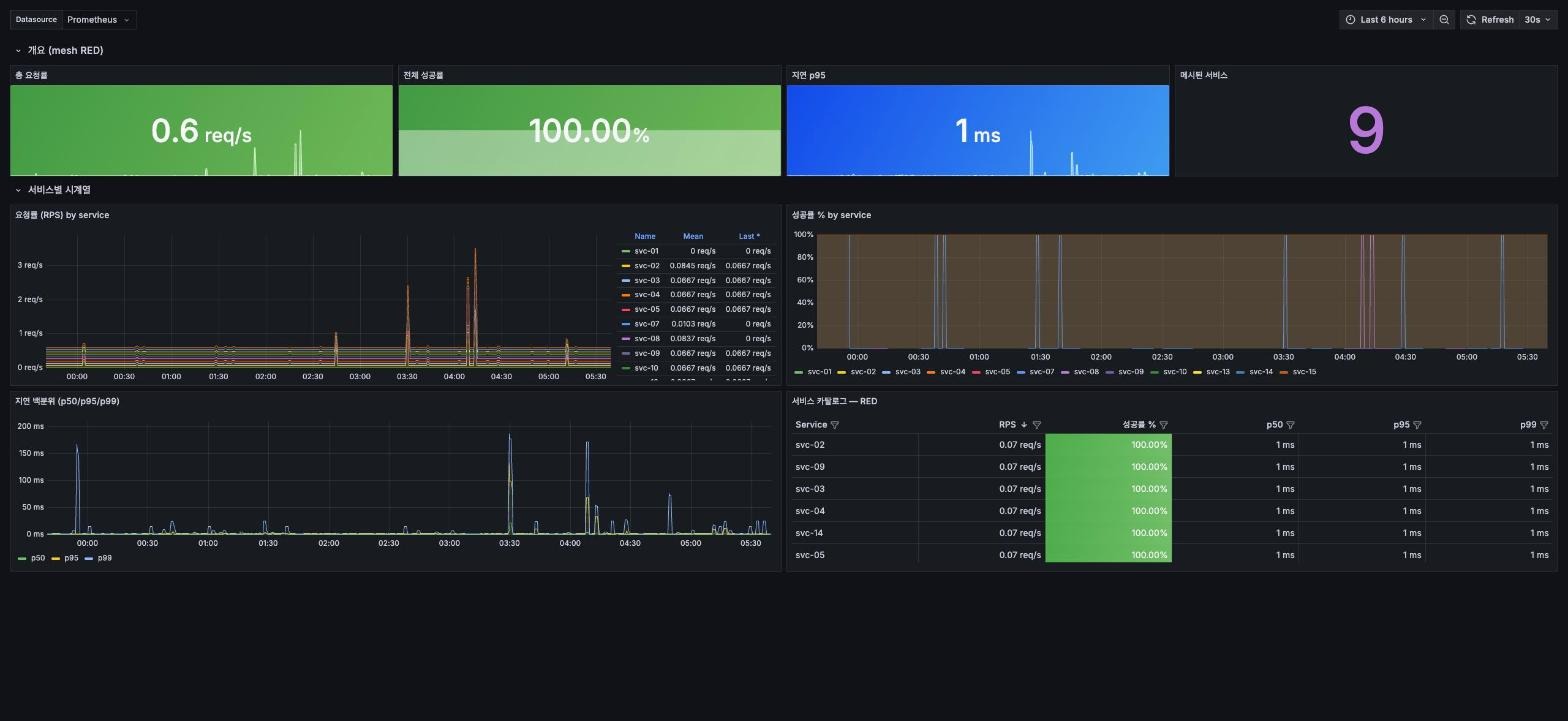
Task: Open the p99 column filter icon
Action: coord(1544,425)
